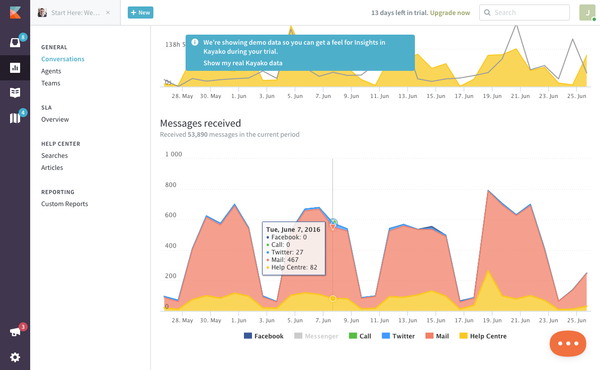
Task: Open the conversations inbox icon in sidebar
Action: pos(15,42)
